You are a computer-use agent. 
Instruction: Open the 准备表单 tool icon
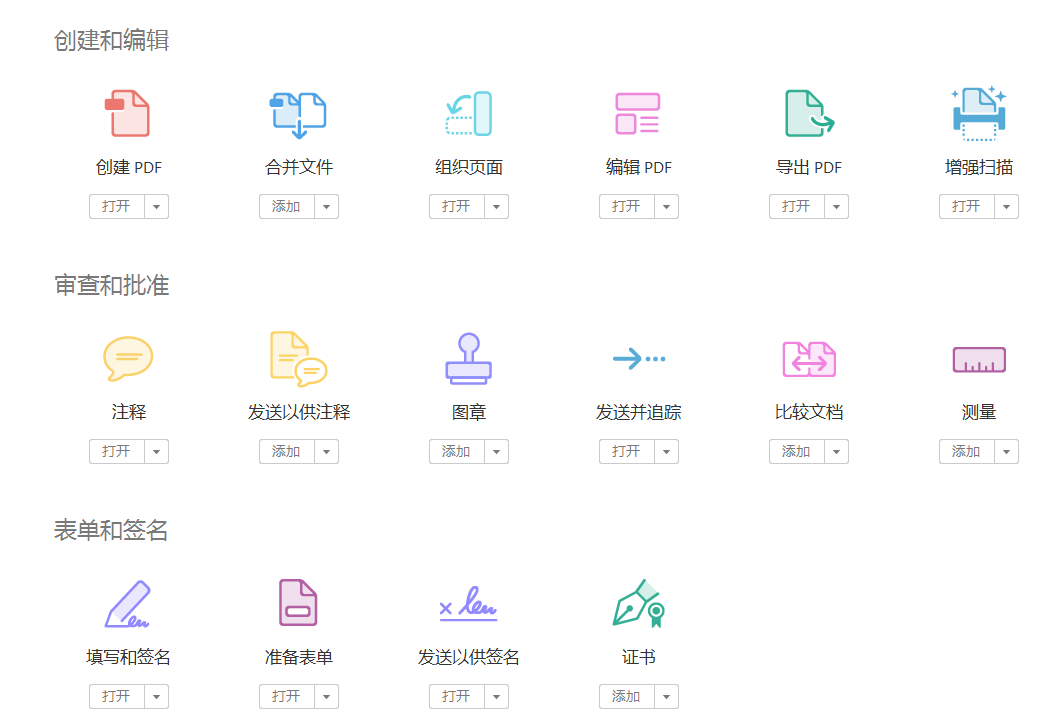point(298,602)
